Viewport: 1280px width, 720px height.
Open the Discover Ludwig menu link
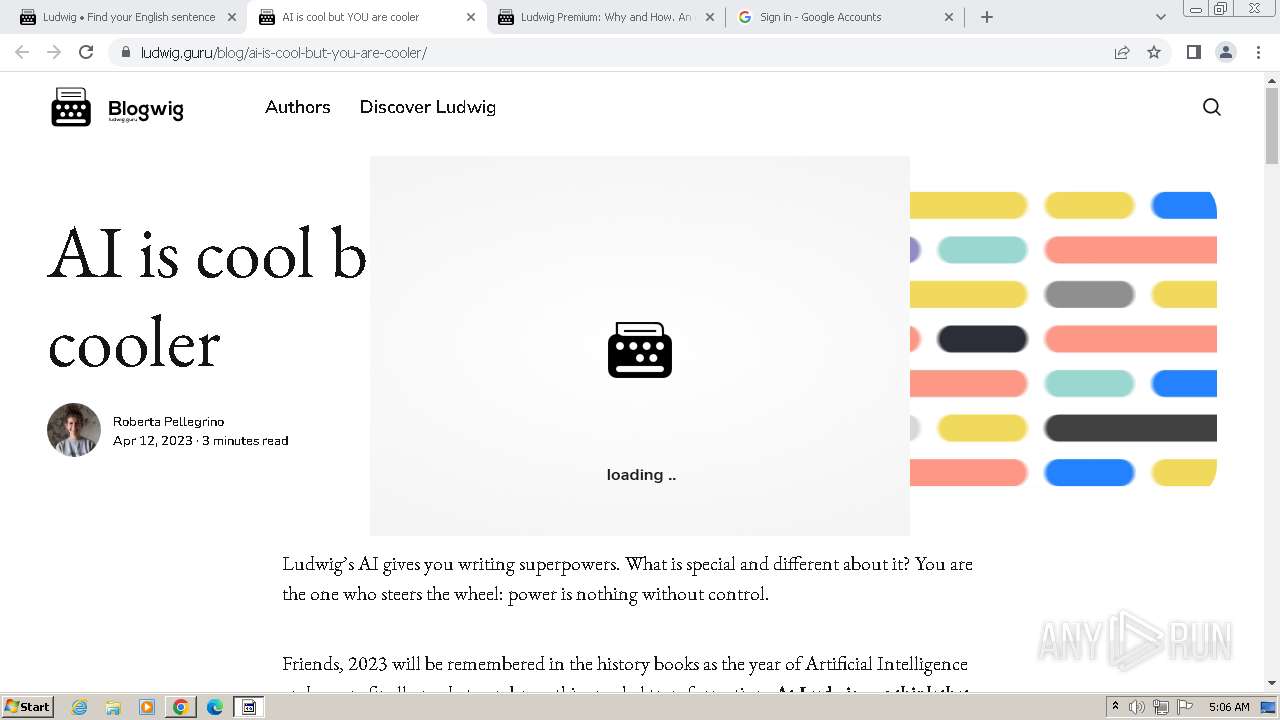pyautogui.click(x=428, y=107)
